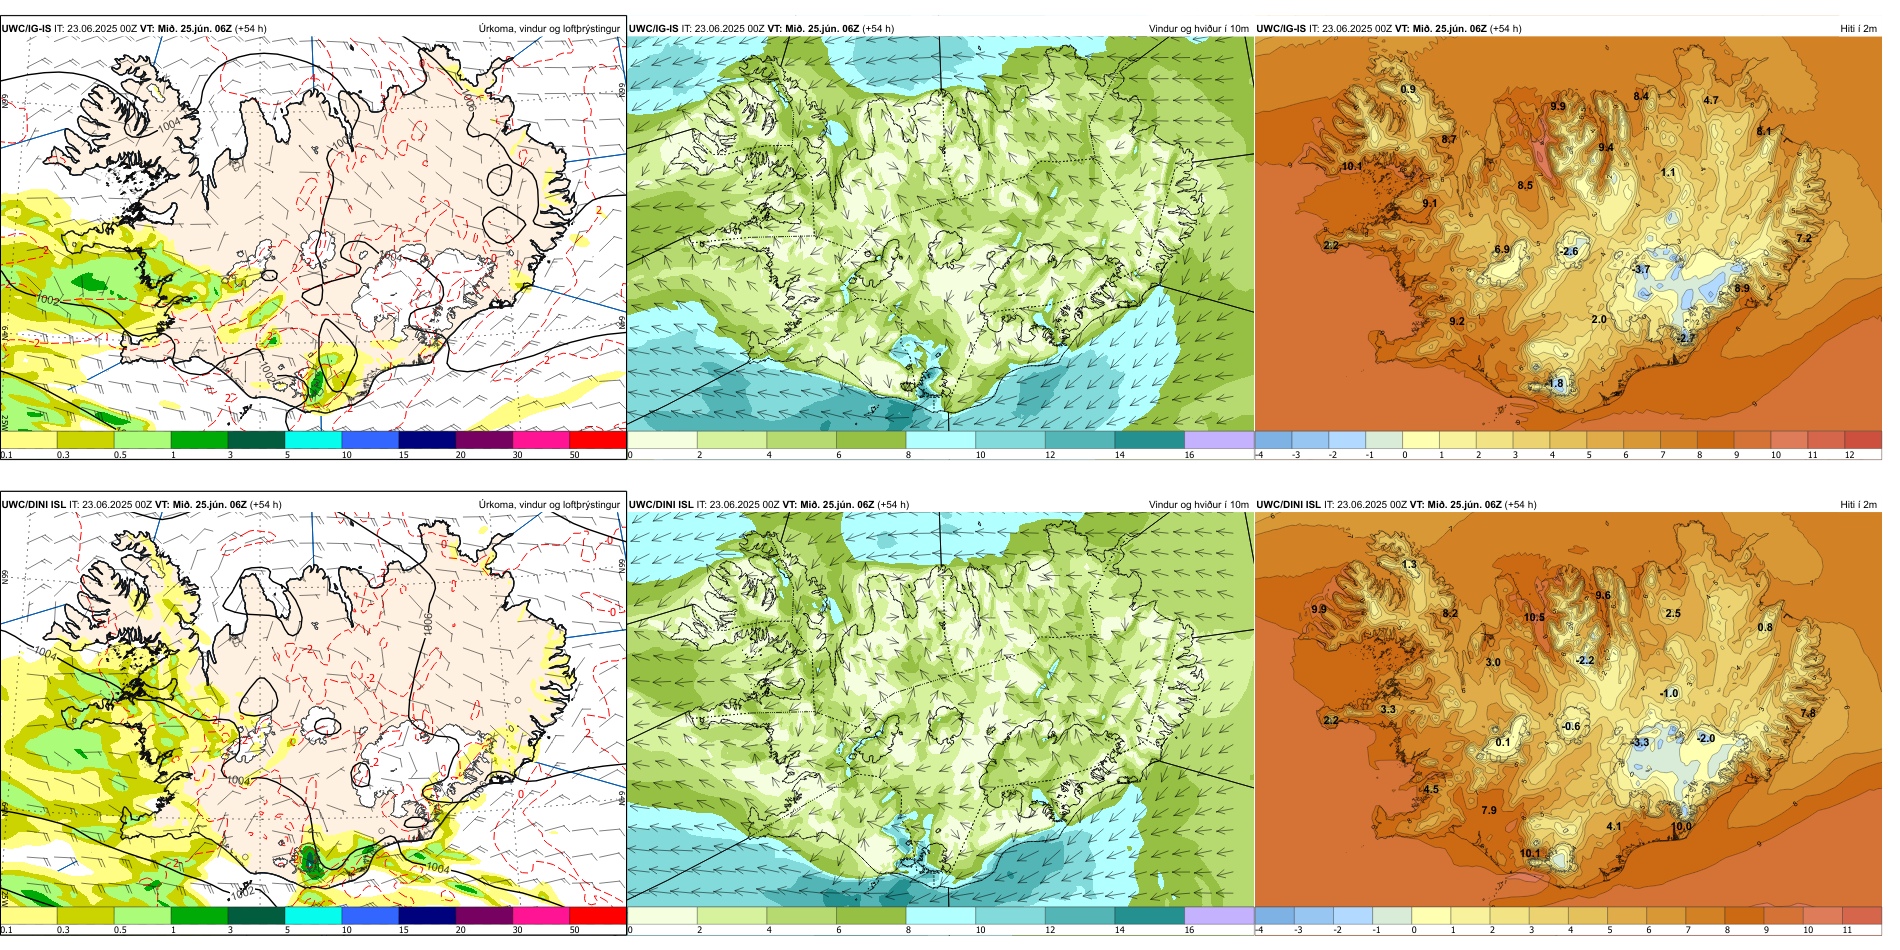Choose the navy 15–20 swatch in IG-IS precipitation legend

(x=427, y=440)
